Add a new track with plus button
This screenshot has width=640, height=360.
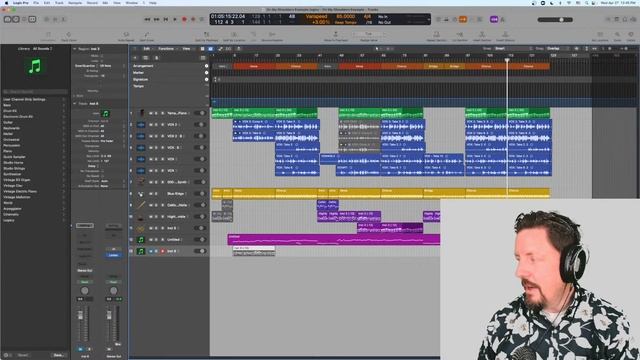(x=135, y=58)
